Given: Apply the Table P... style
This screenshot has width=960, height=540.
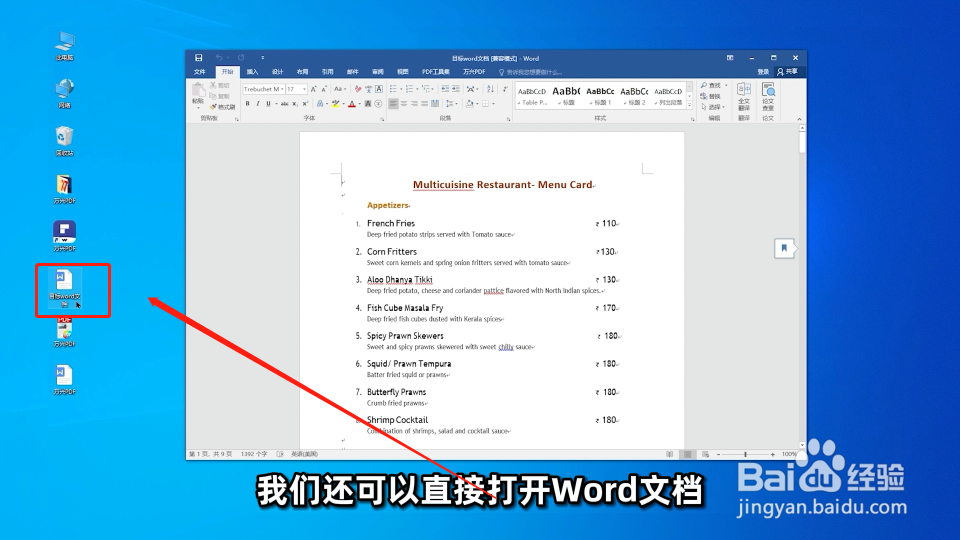Looking at the screenshot, I should (x=532, y=96).
